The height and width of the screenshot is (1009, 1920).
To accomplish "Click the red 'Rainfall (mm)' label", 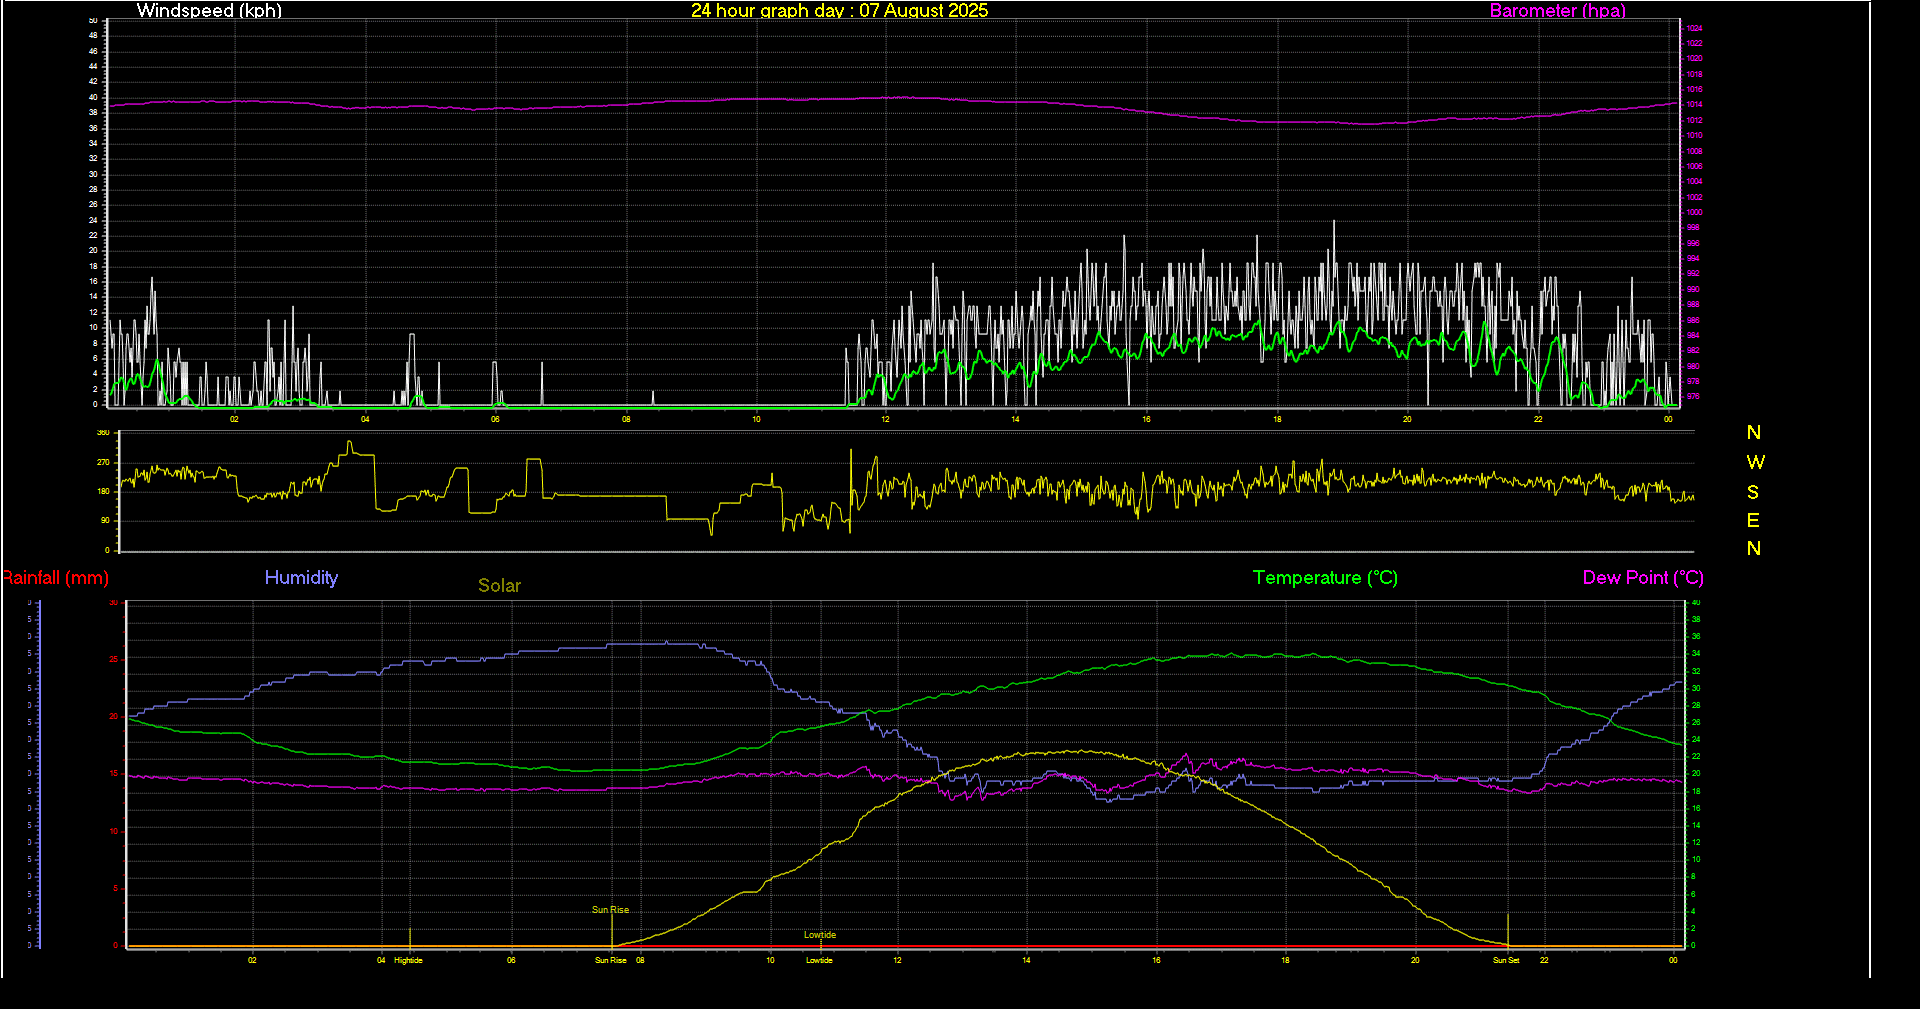I will (55, 578).
